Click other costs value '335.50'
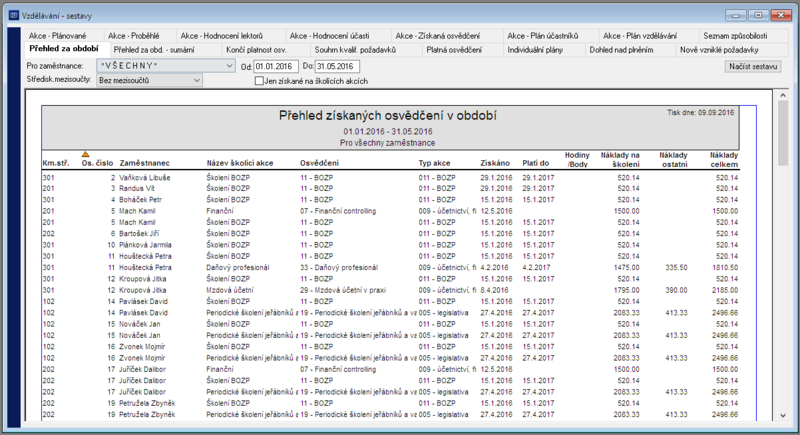Viewport: 800px width, 435px height. click(677, 268)
